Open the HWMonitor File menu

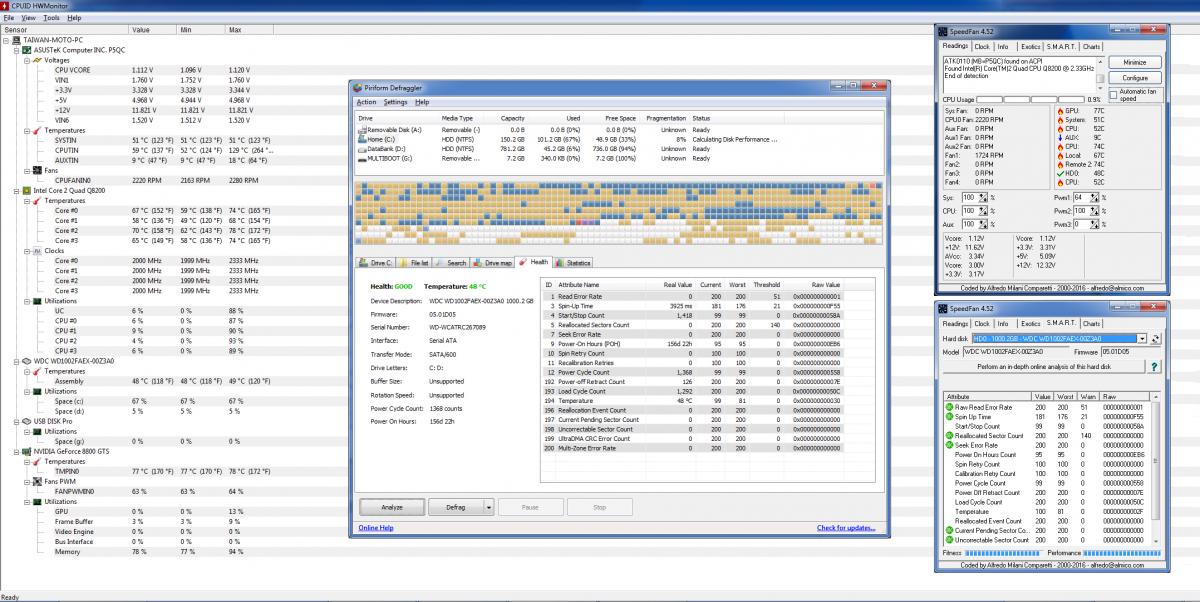pos(9,18)
